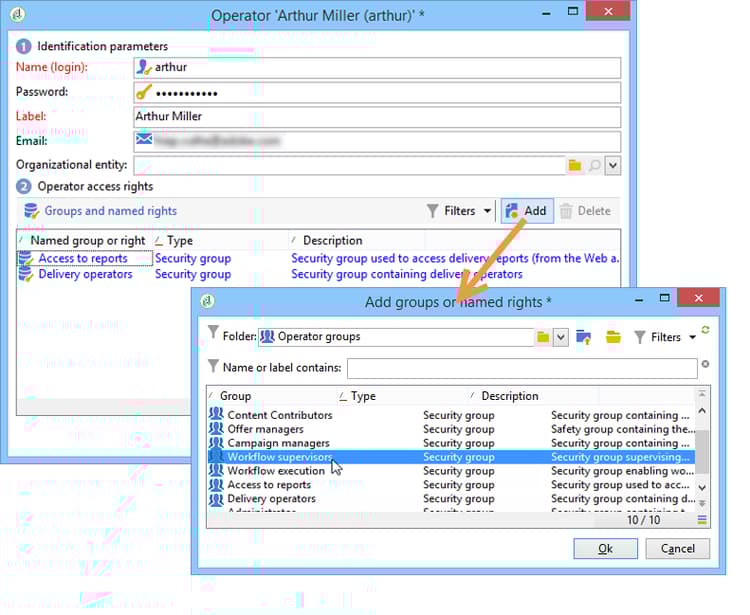Click the Add groups button
The width and height of the screenshot is (750, 615).
tap(527, 211)
